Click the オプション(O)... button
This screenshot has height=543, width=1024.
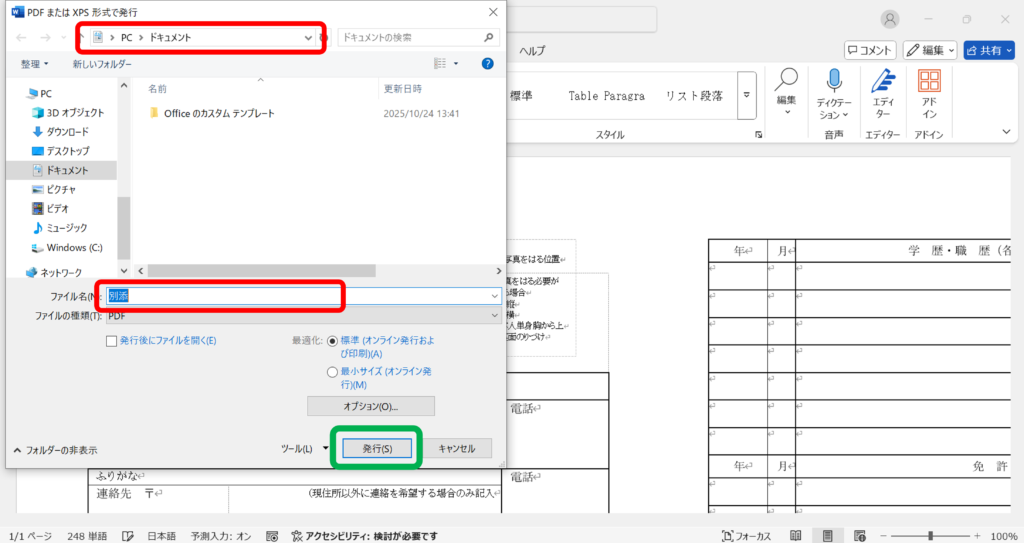pyautogui.click(x=370, y=406)
